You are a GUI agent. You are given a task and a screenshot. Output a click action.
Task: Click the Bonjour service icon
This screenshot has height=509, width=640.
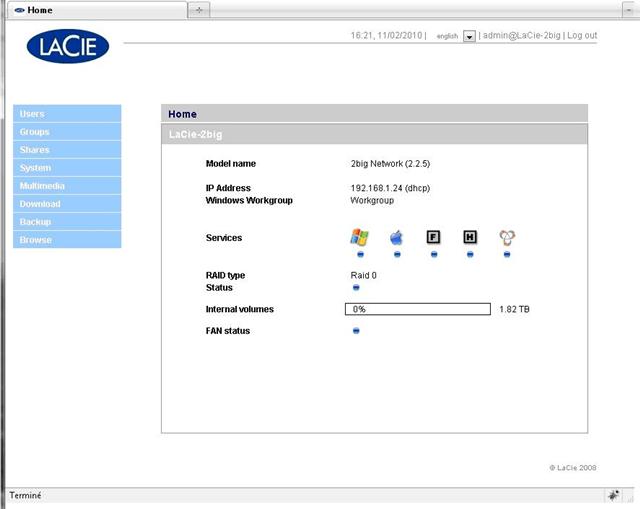(507, 237)
